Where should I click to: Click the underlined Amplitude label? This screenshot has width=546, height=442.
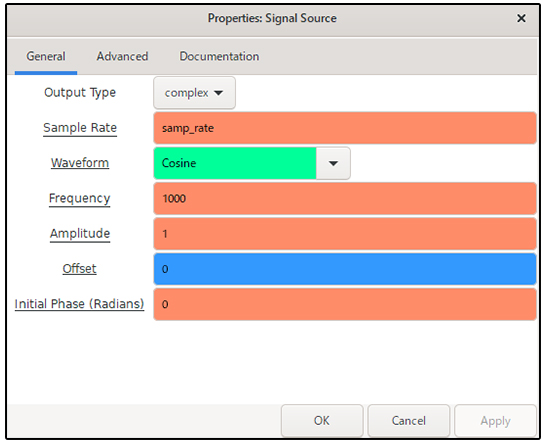(x=80, y=233)
